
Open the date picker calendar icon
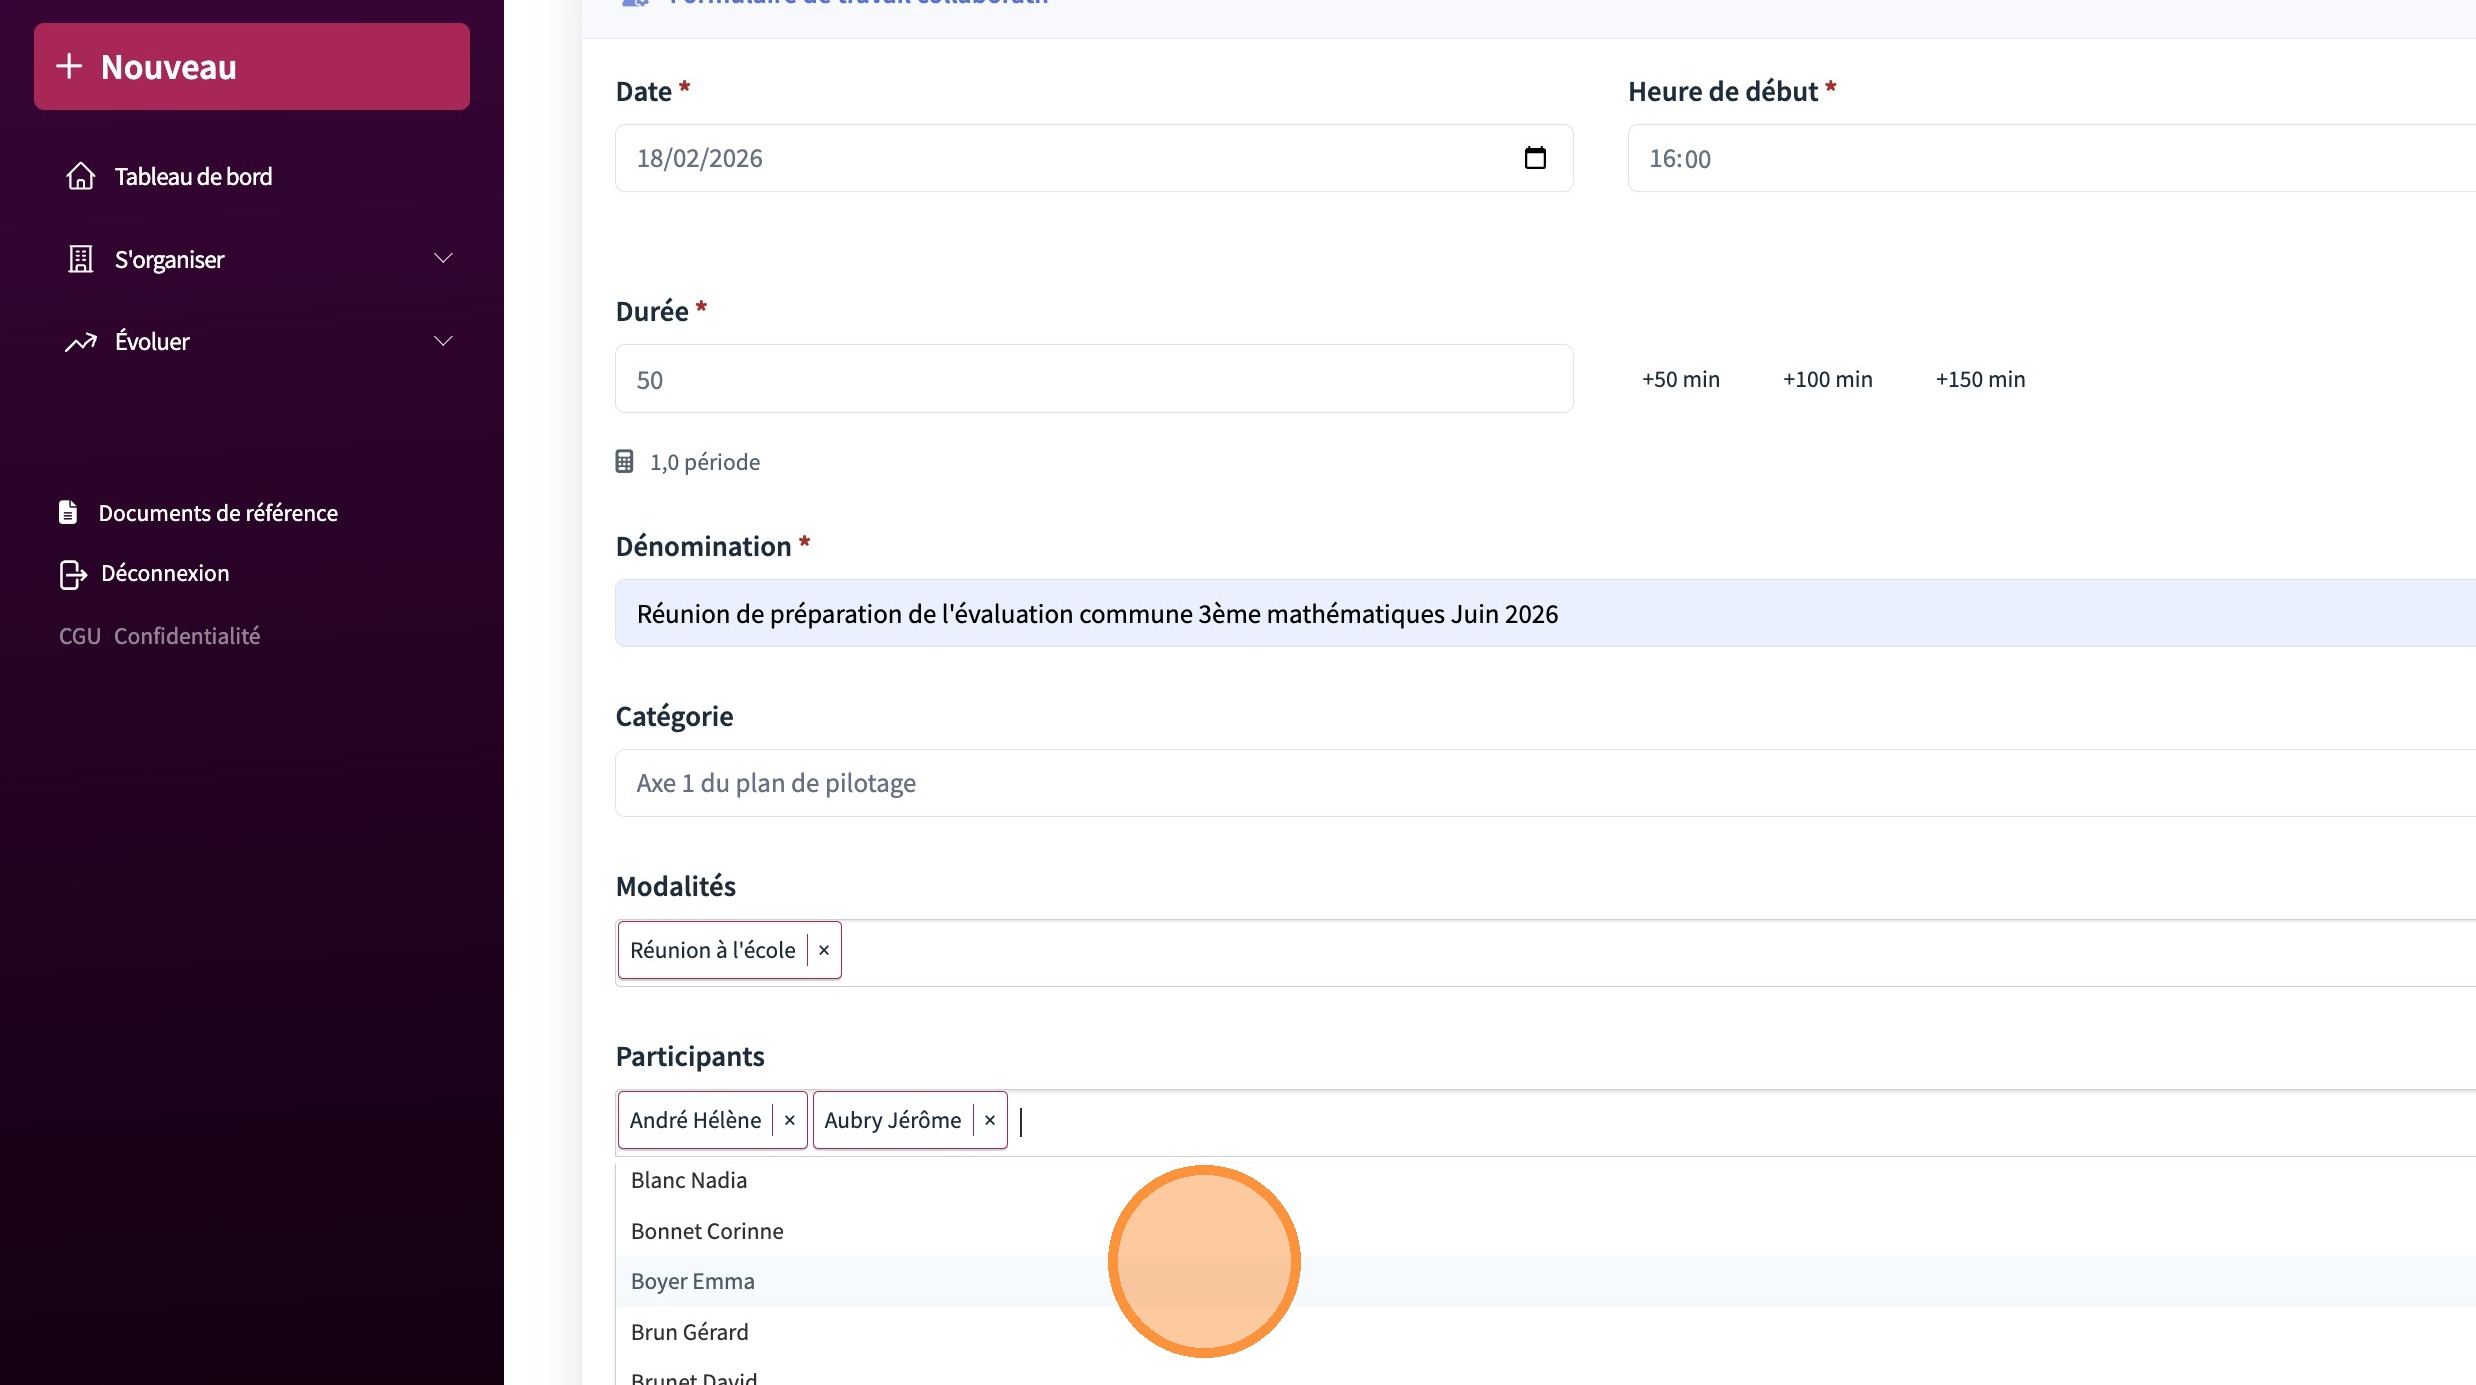click(1534, 158)
